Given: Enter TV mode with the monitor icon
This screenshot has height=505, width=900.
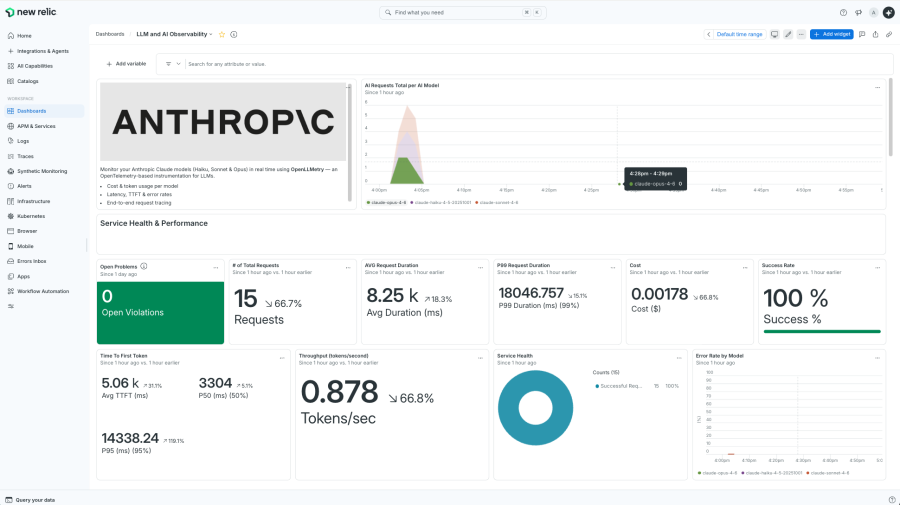Looking at the screenshot, I should coord(774,34).
